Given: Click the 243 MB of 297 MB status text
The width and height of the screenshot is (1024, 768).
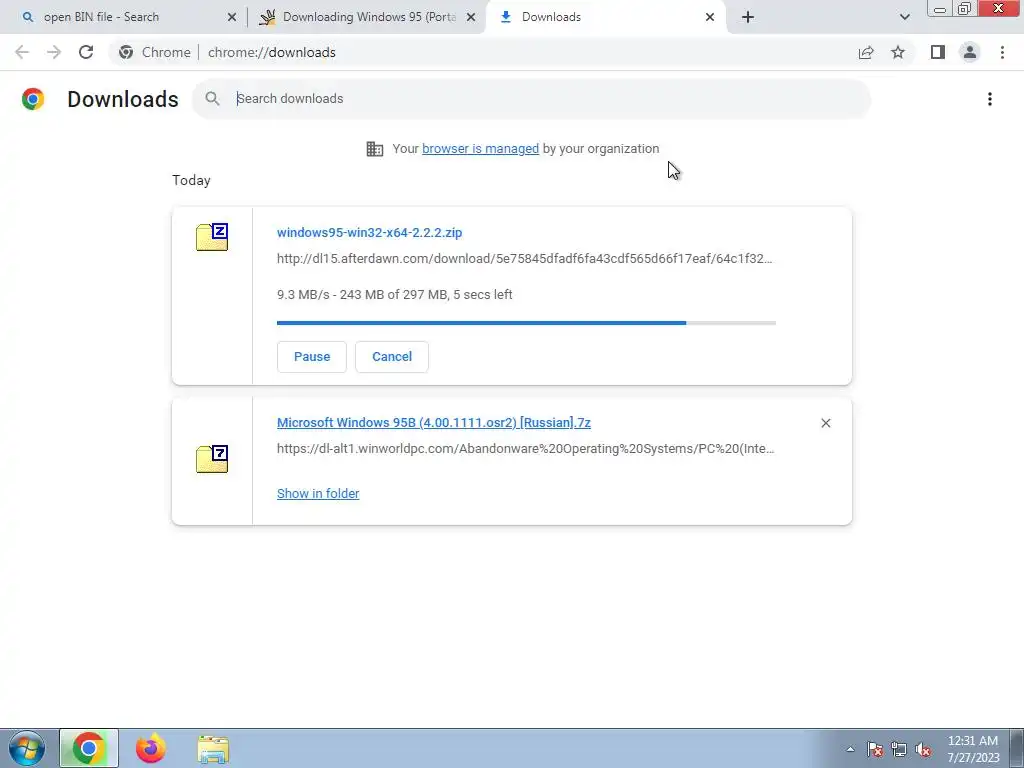Looking at the screenshot, I should [392, 295].
